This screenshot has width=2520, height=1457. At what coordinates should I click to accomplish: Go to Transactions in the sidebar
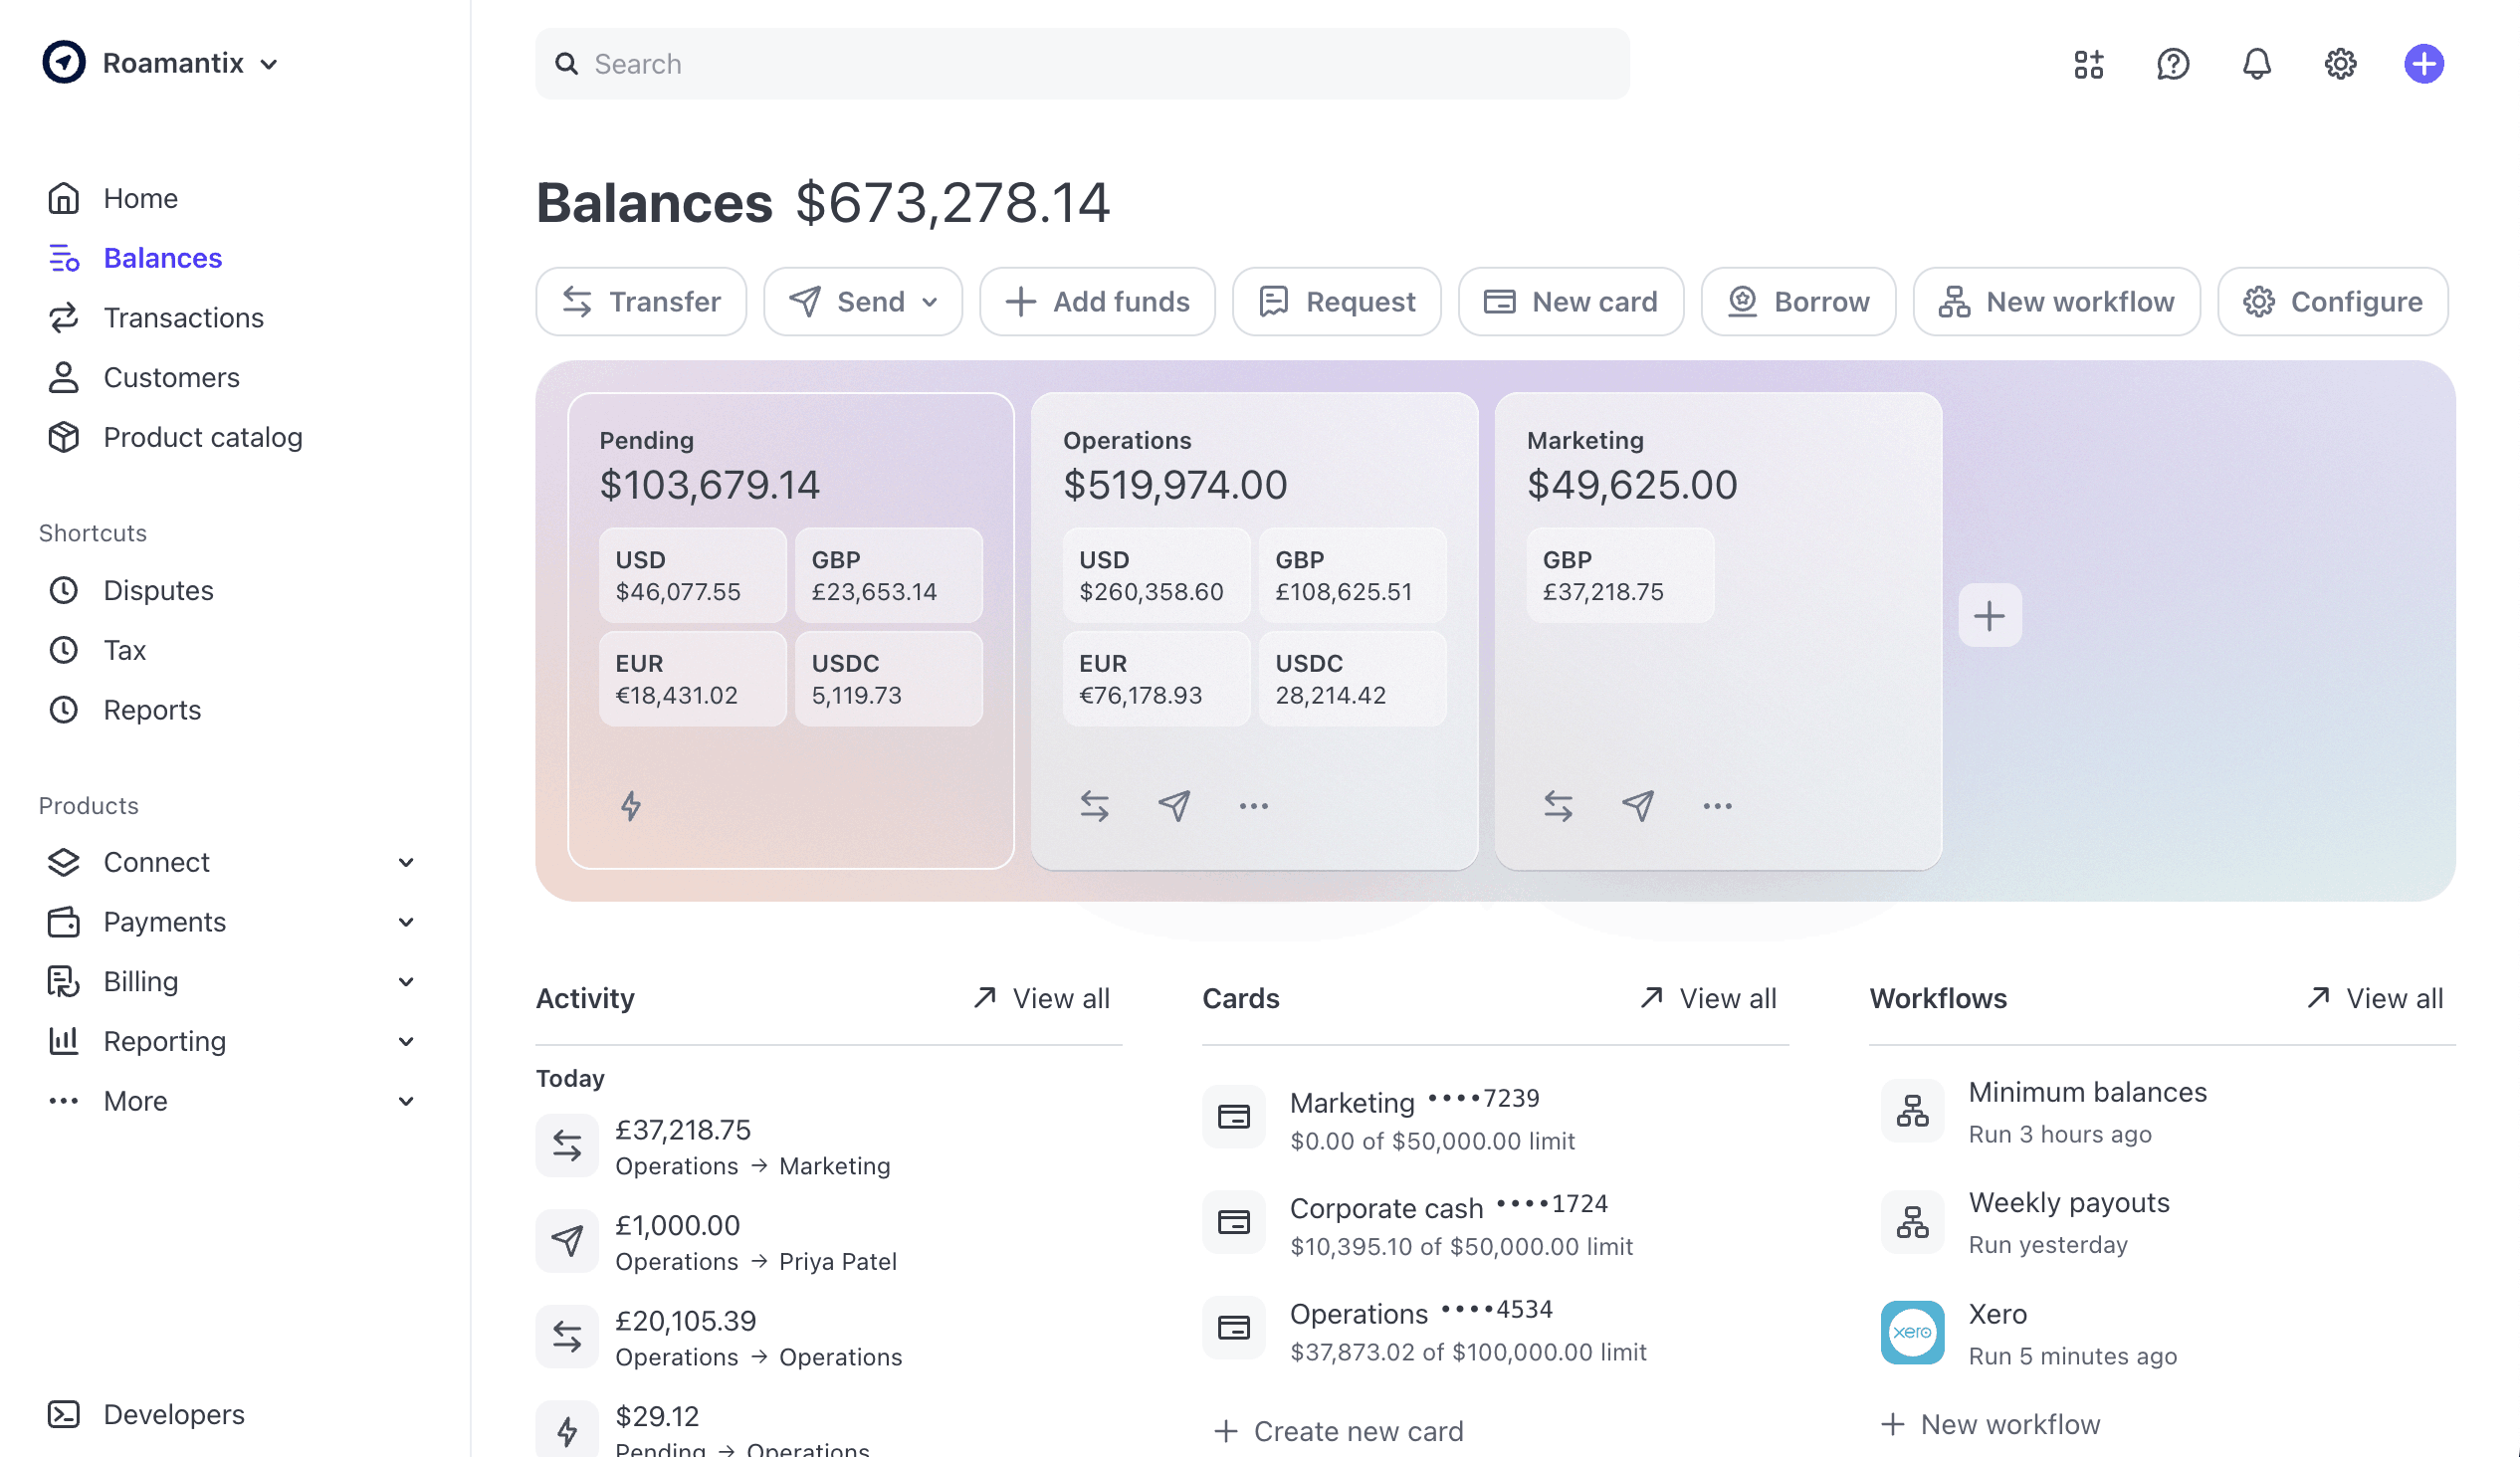[184, 317]
